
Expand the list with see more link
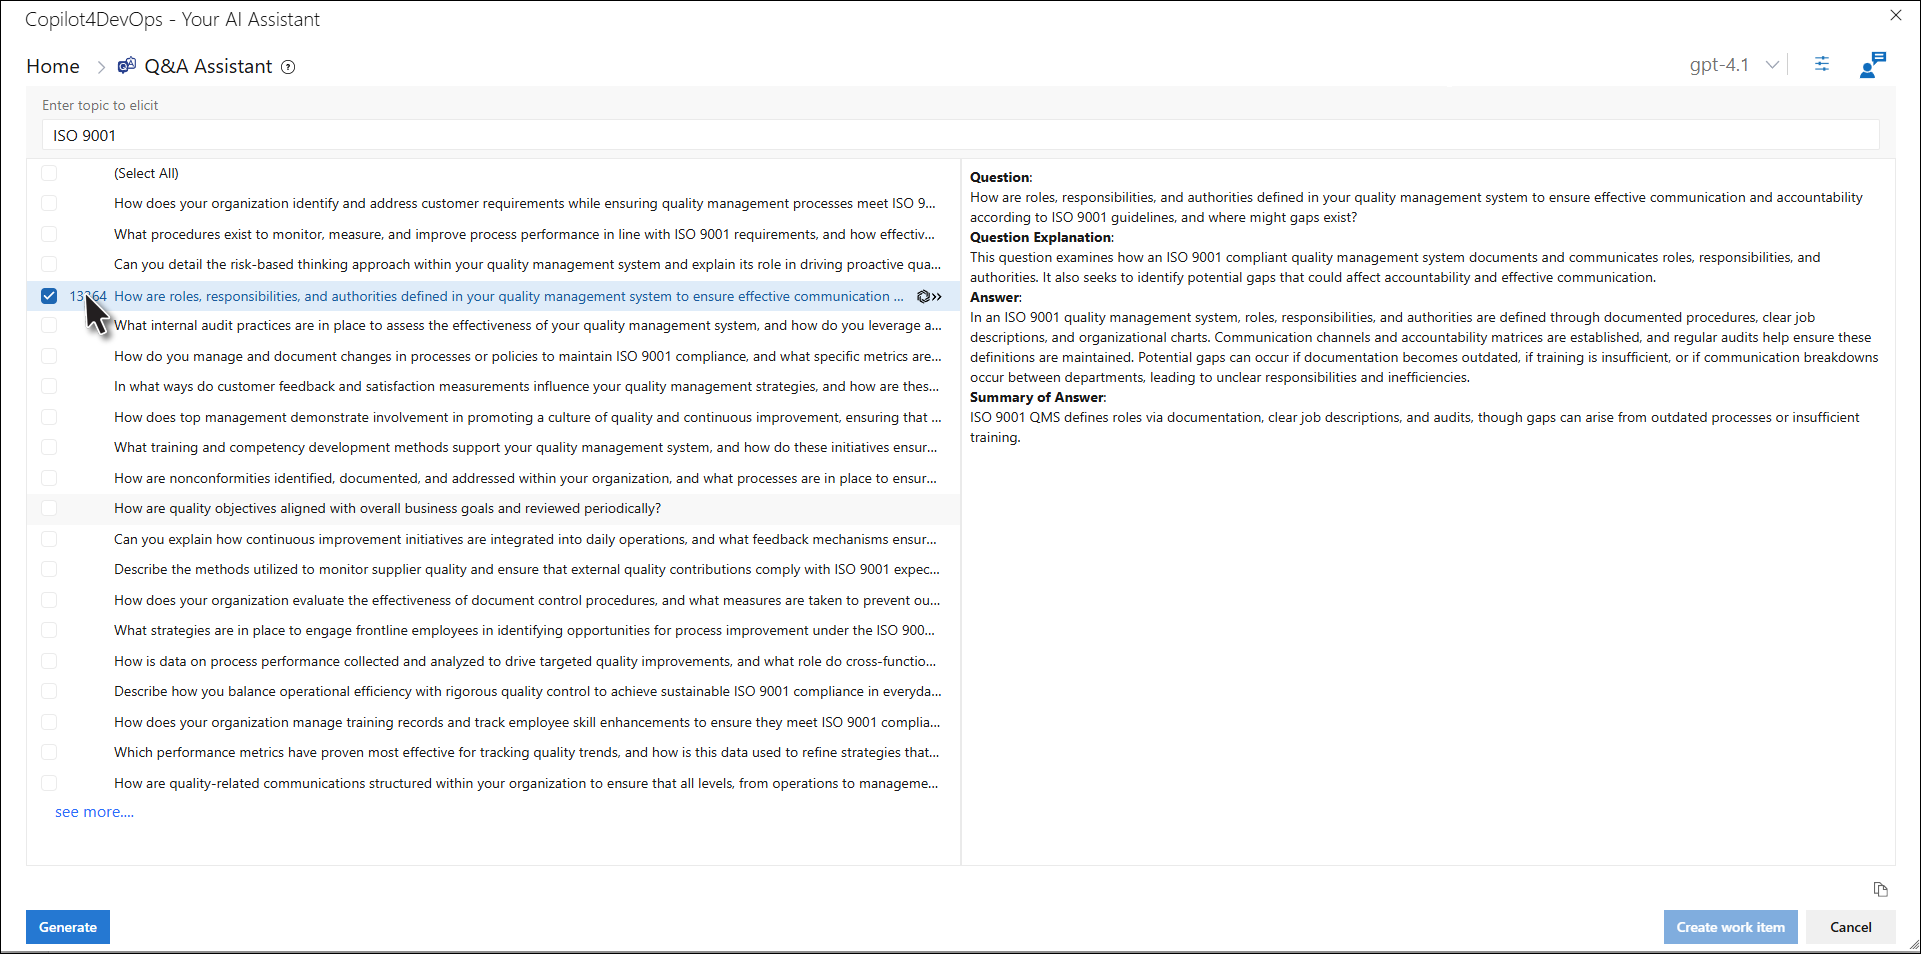click(x=94, y=812)
